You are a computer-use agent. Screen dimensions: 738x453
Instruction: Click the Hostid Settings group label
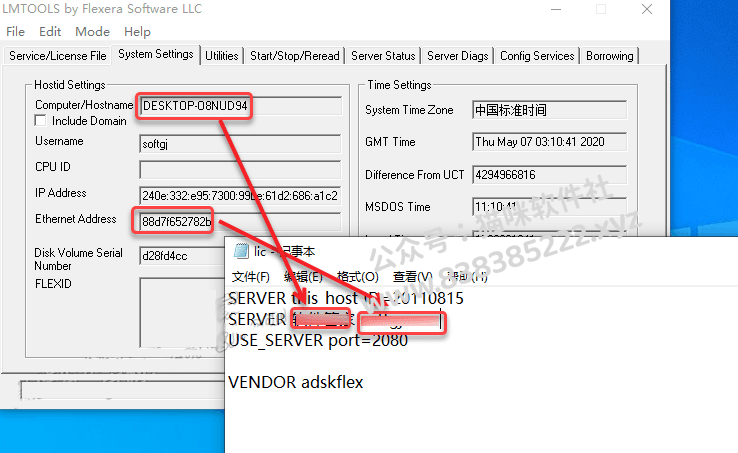(70, 85)
